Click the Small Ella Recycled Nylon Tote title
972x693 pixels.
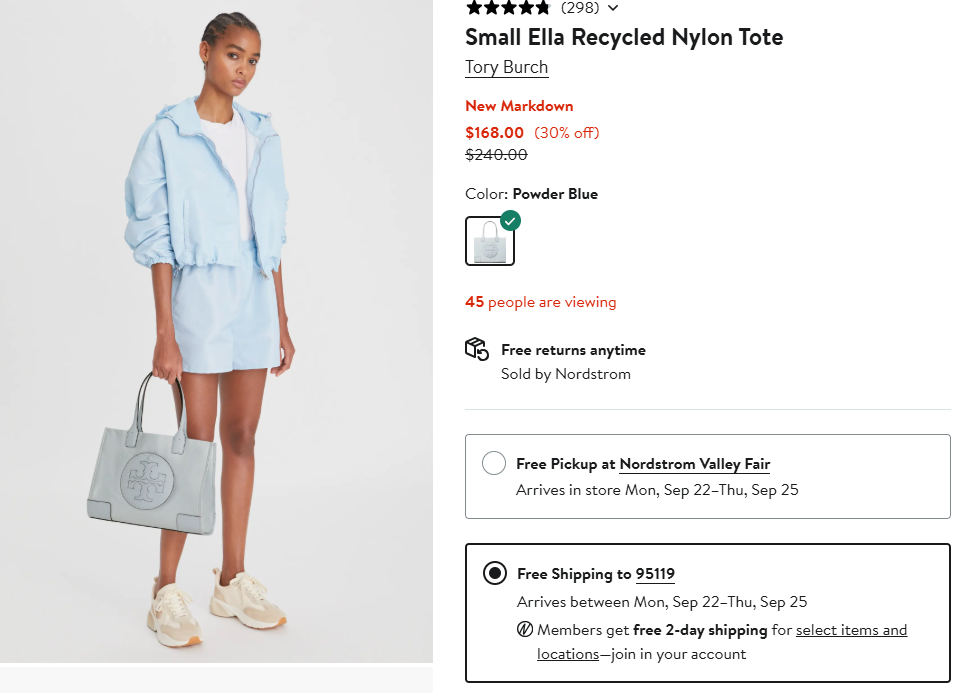tap(624, 37)
